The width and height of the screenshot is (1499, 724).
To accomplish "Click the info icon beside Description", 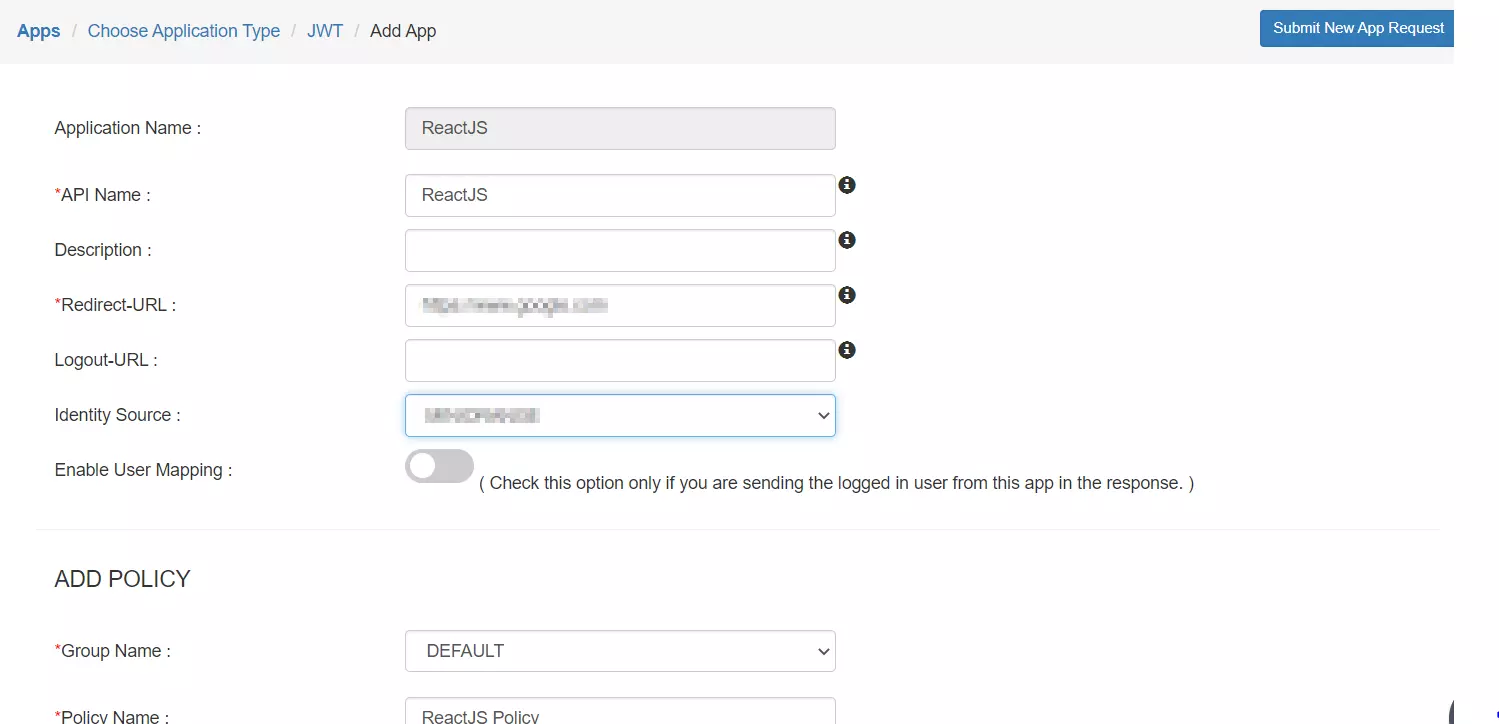I will [x=847, y=239].
